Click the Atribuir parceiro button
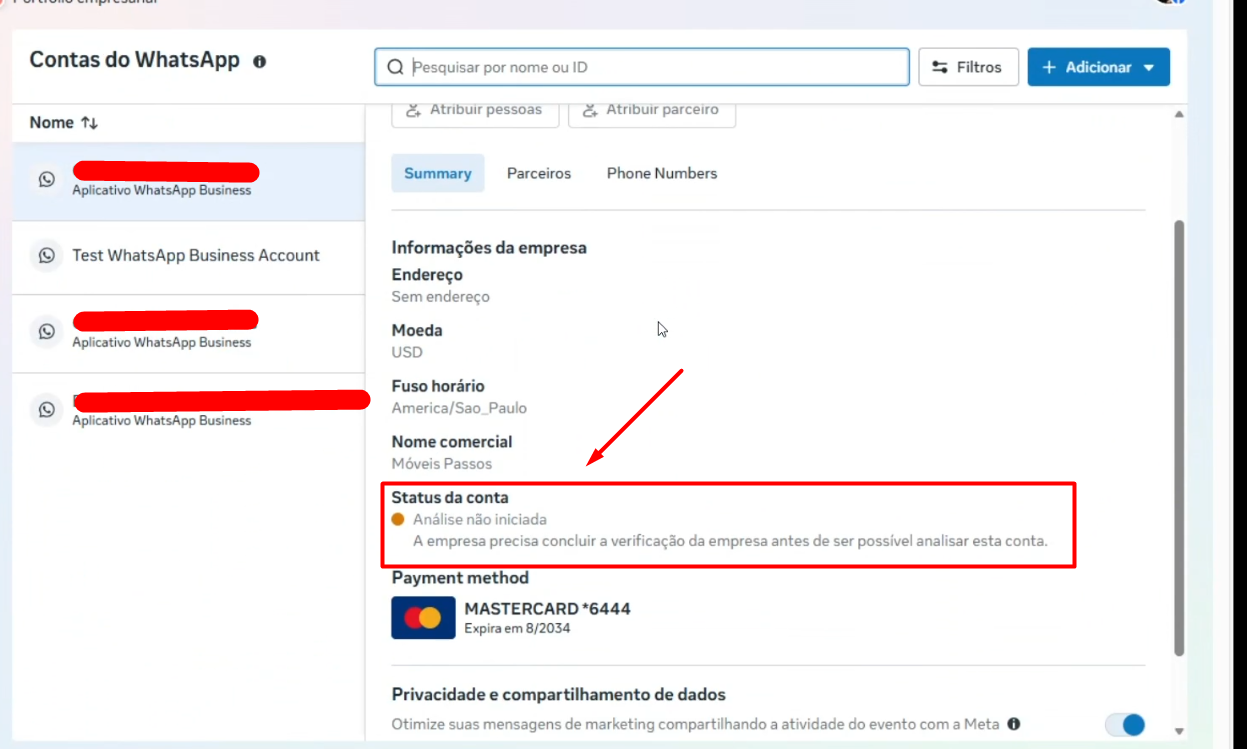The height and width of the screenshot is (749, 1247). (652, 111)
